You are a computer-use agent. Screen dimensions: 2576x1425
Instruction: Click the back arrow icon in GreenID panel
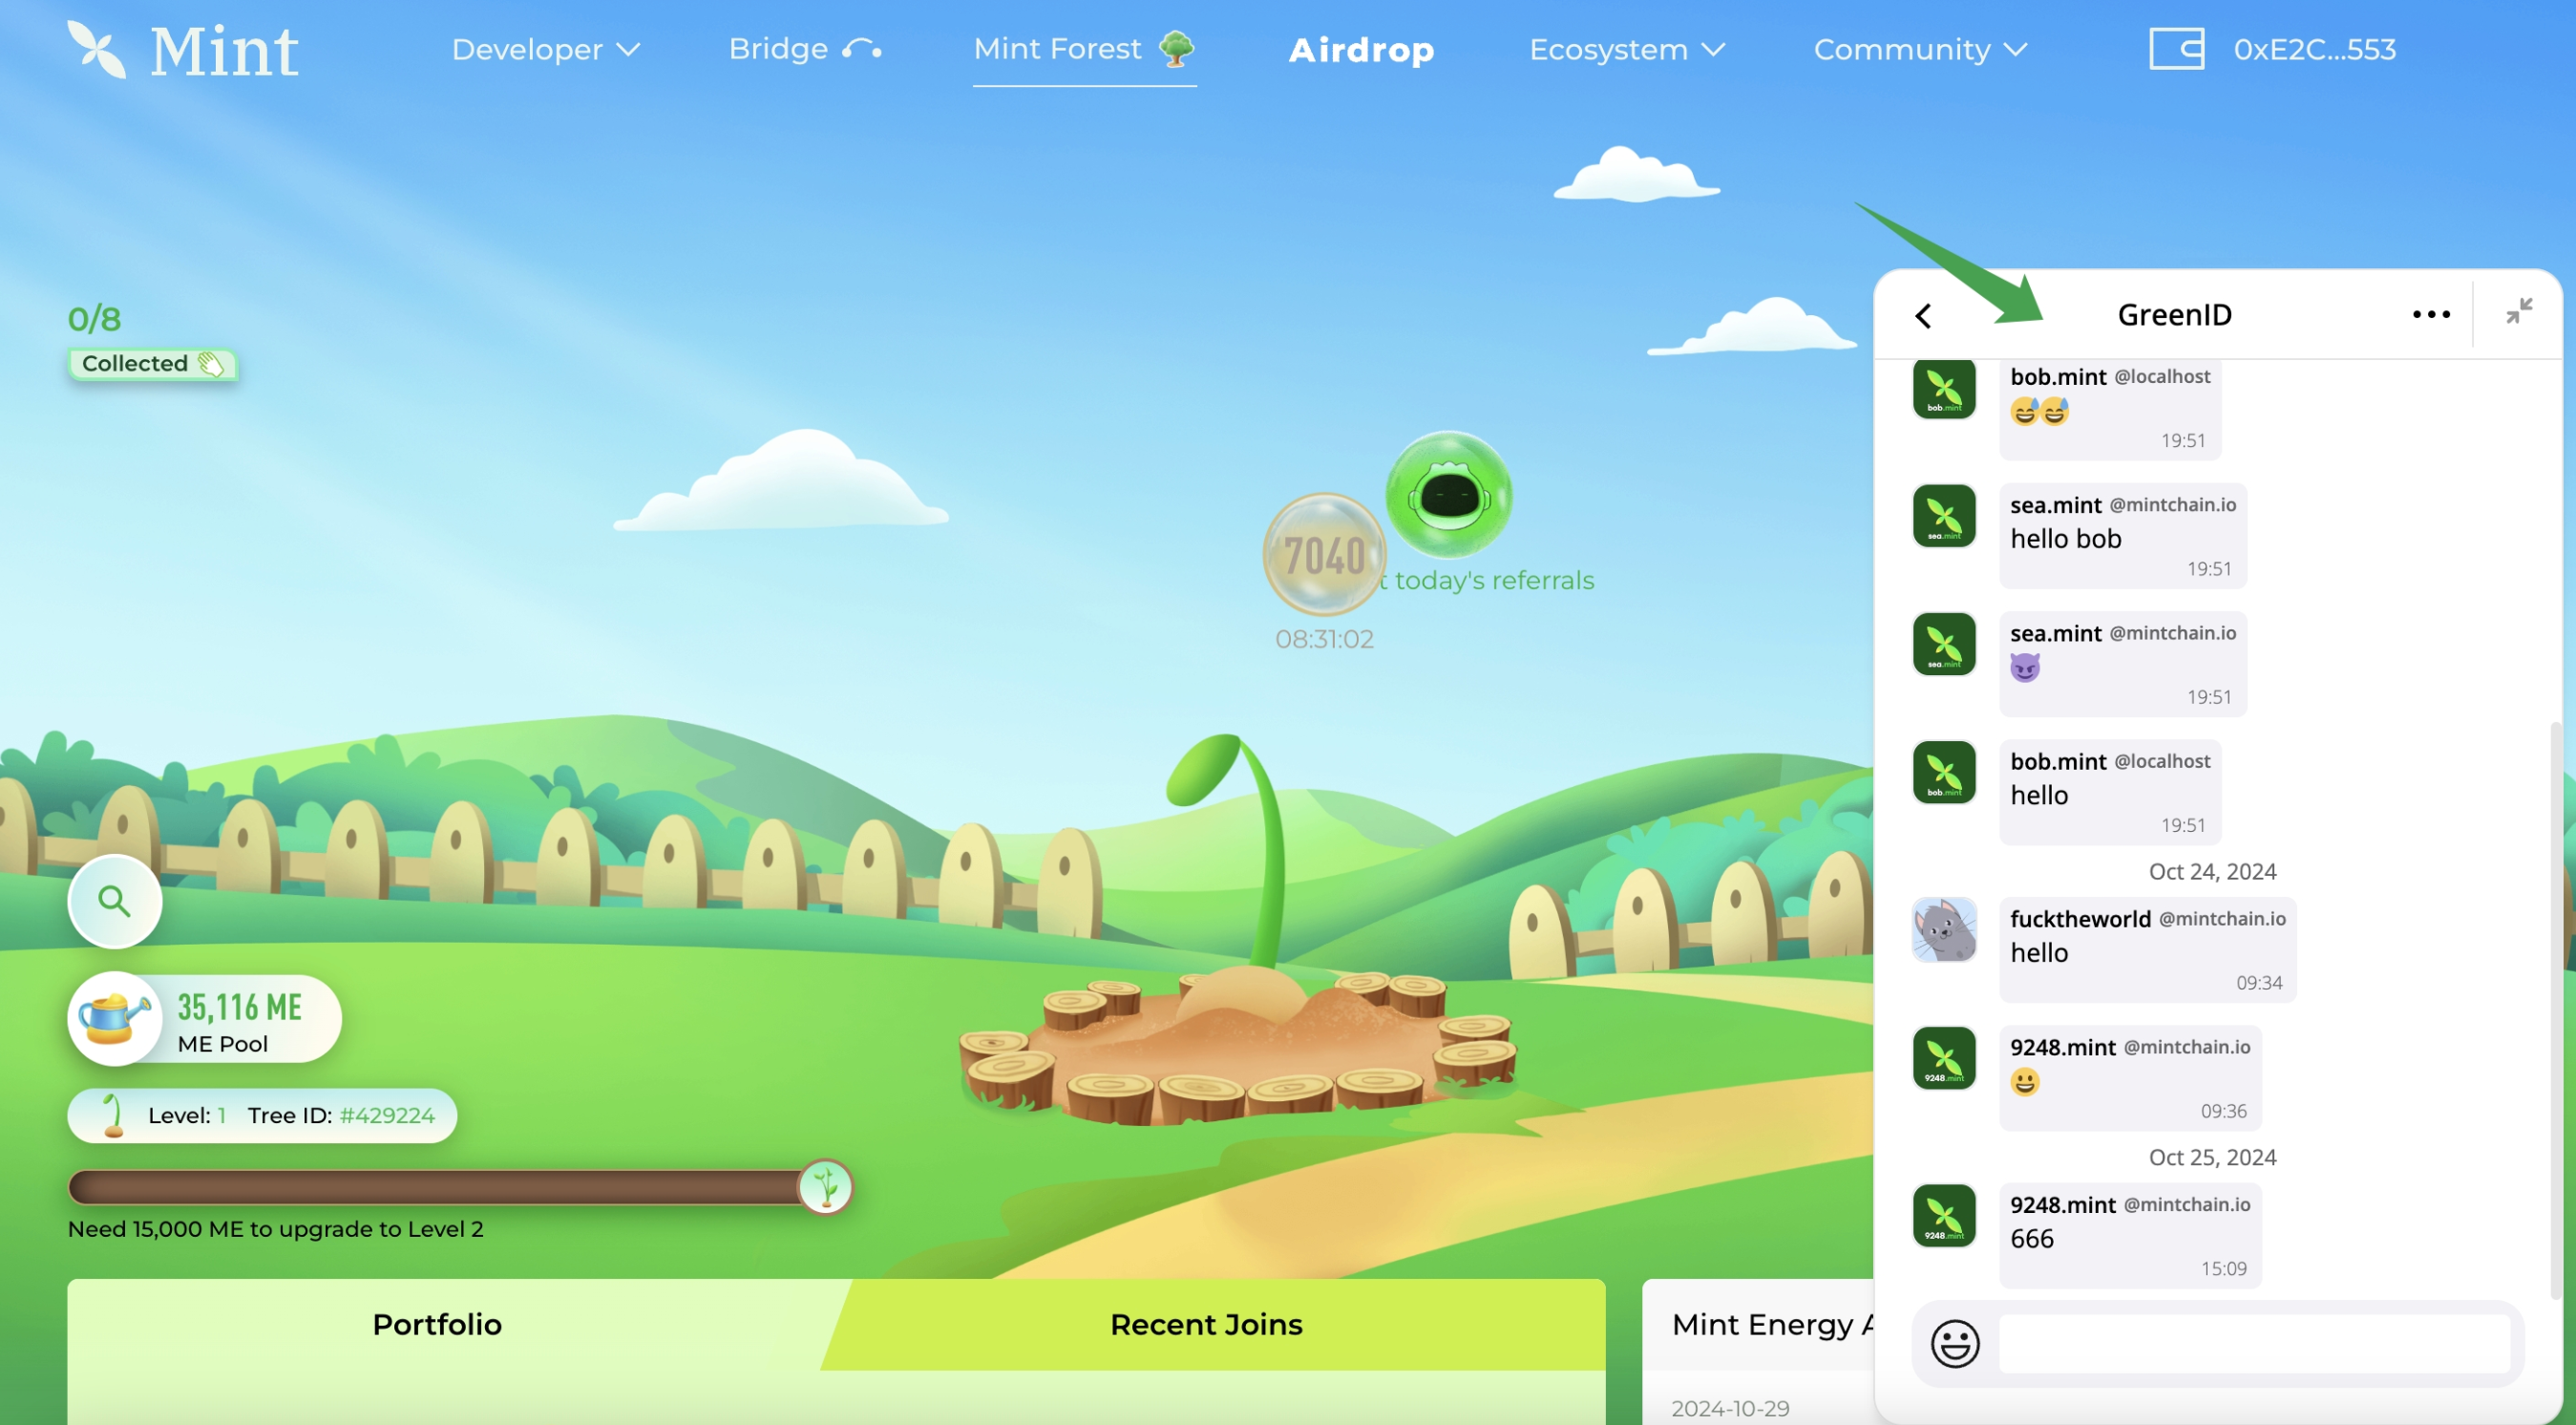(x=1924, y=314)
